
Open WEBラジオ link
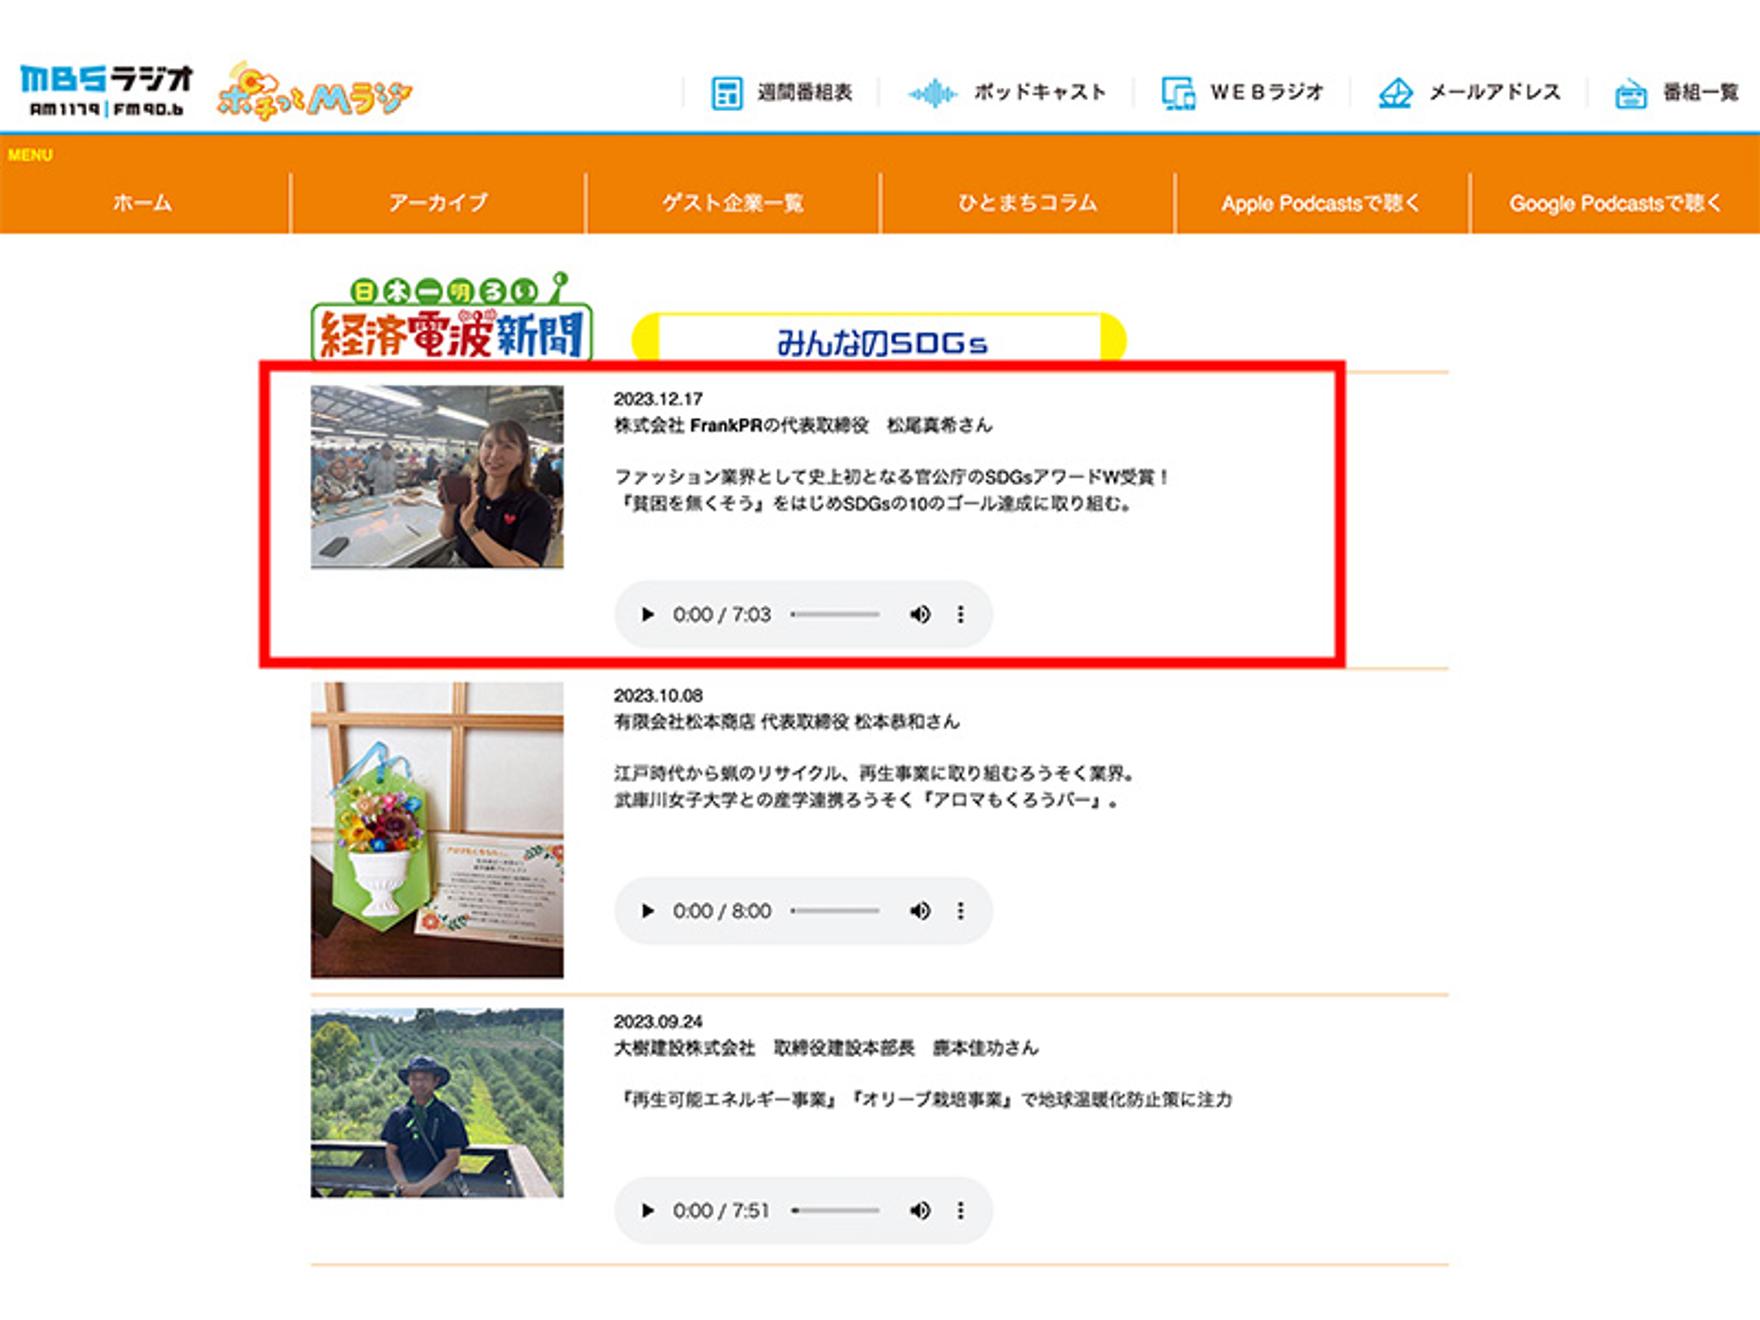click(x=1267, y=92)
